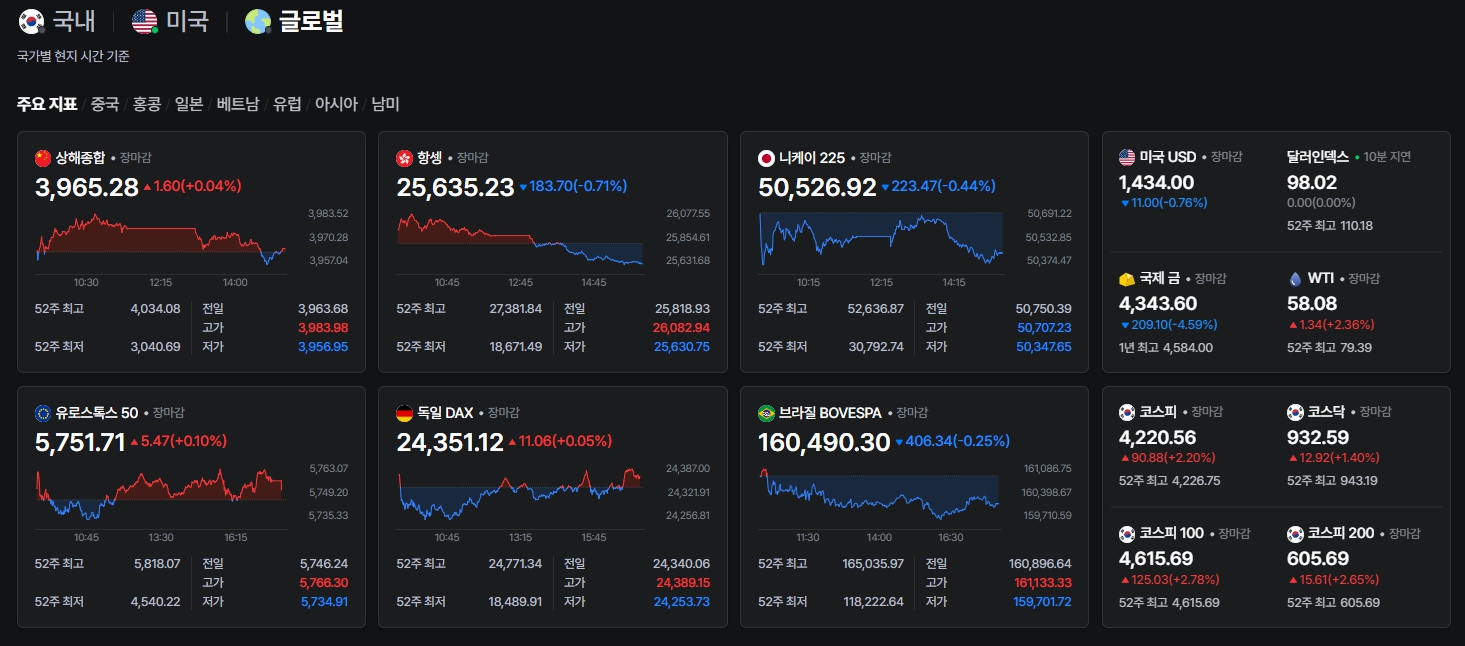Open the 항셍 index title

tap(429, 158)
